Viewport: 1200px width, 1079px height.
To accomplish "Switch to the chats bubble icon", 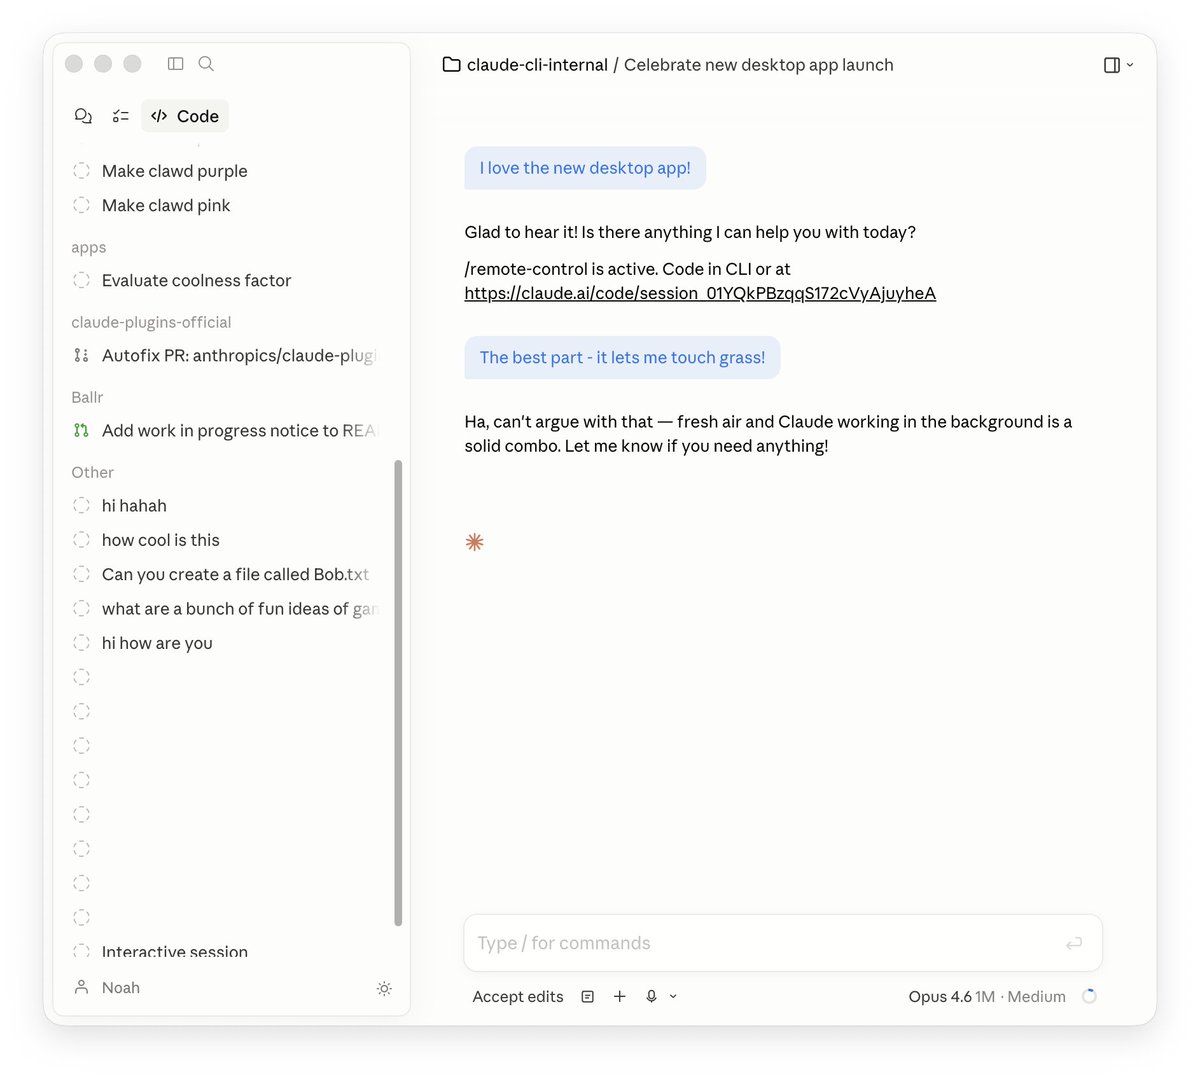I will (83, 116).
